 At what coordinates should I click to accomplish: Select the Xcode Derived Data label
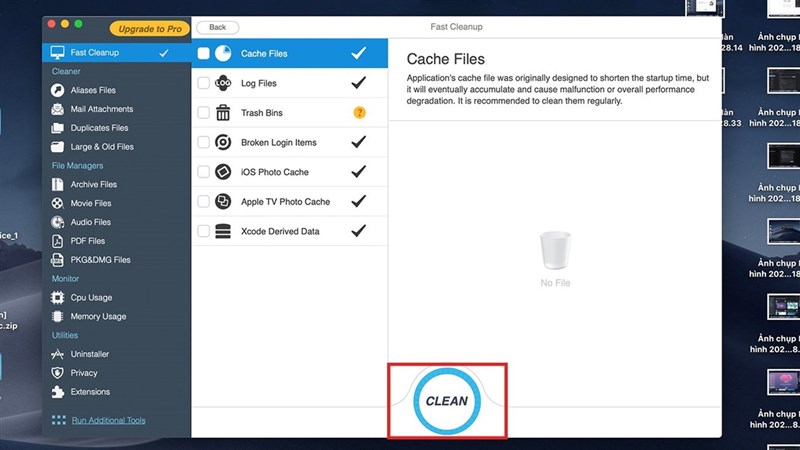coord(280,231)
